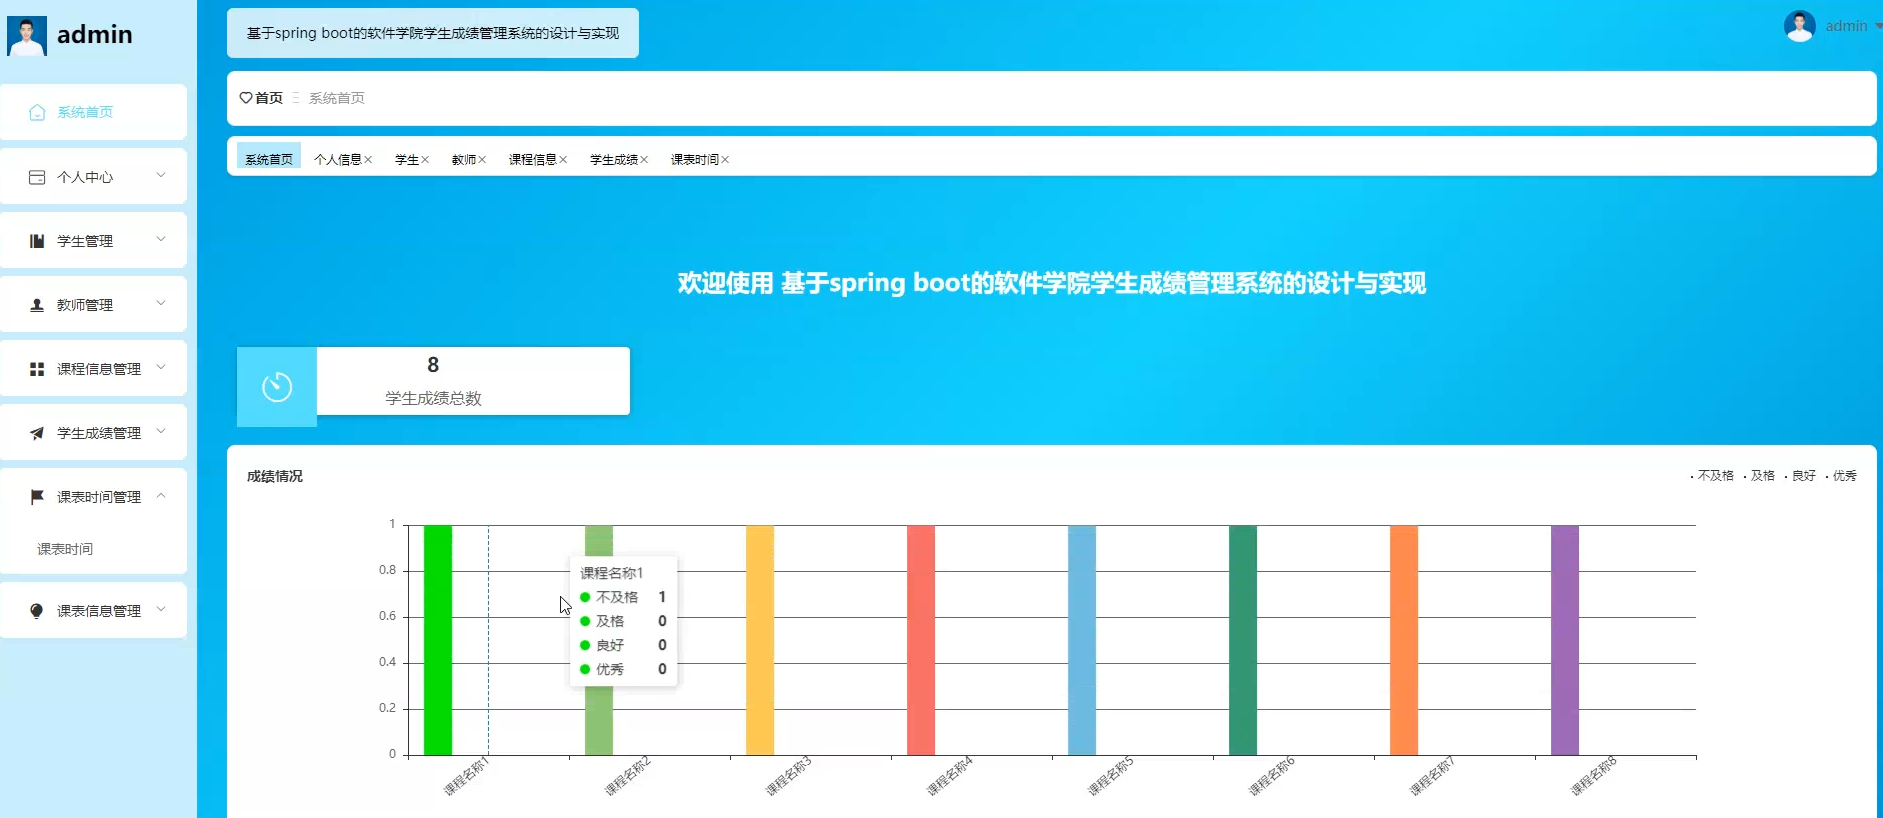Image resolution: width=1883 pixels, height=818 pixels.
Task: Click the 首页 breadcrumb link
Action: coord(269,98)
